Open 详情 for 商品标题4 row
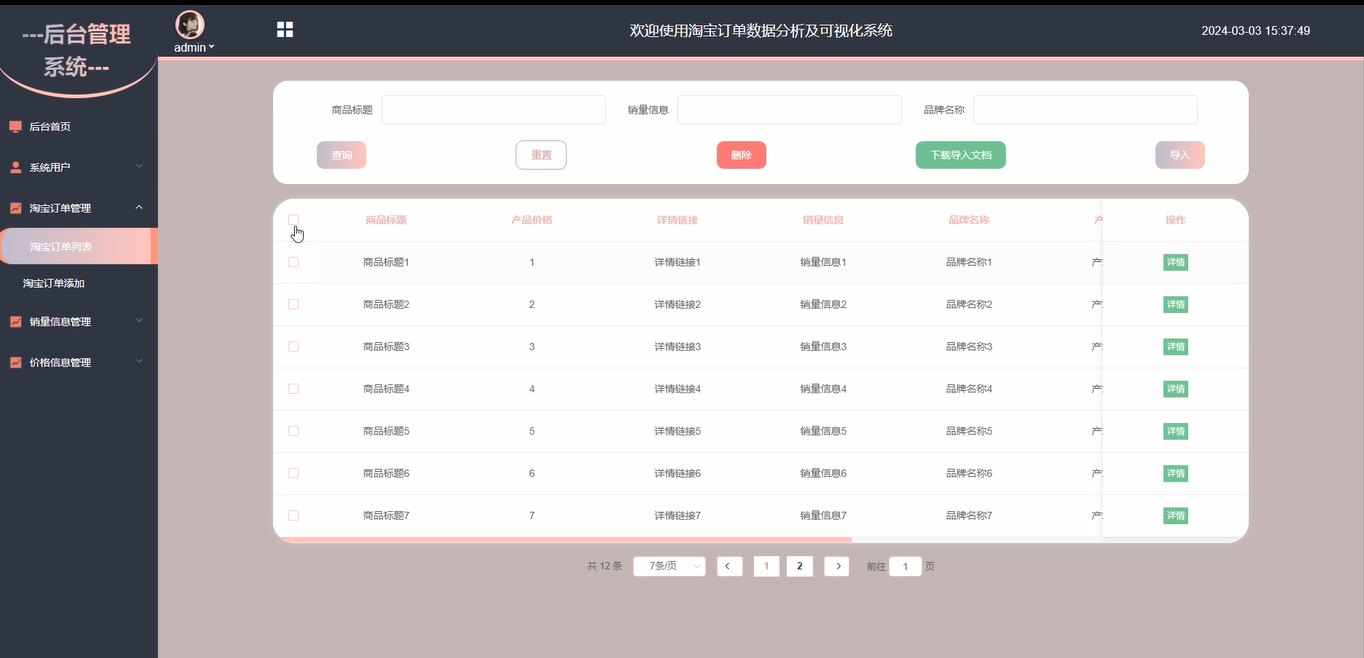Image resolution: width=1364 pixels, height=658 pixels. point(1175,388)
